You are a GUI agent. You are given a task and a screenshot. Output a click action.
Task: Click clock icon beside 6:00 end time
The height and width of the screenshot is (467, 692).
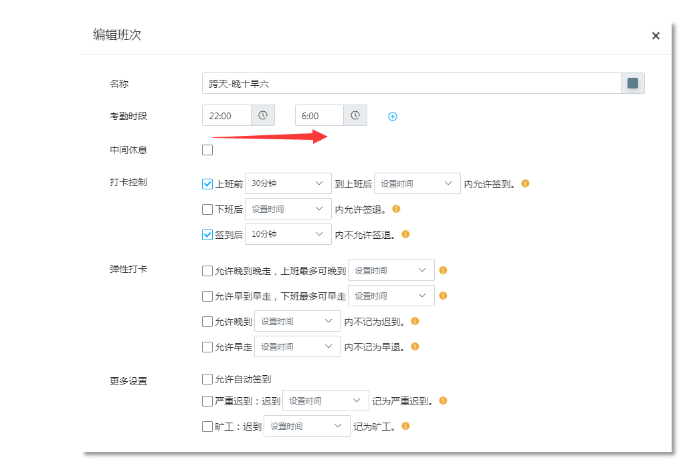[355, 116]
